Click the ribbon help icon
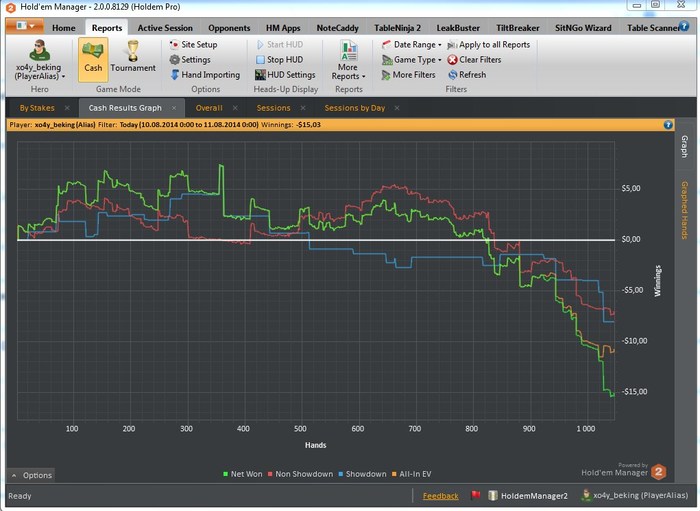 click(x=683, y=26)
